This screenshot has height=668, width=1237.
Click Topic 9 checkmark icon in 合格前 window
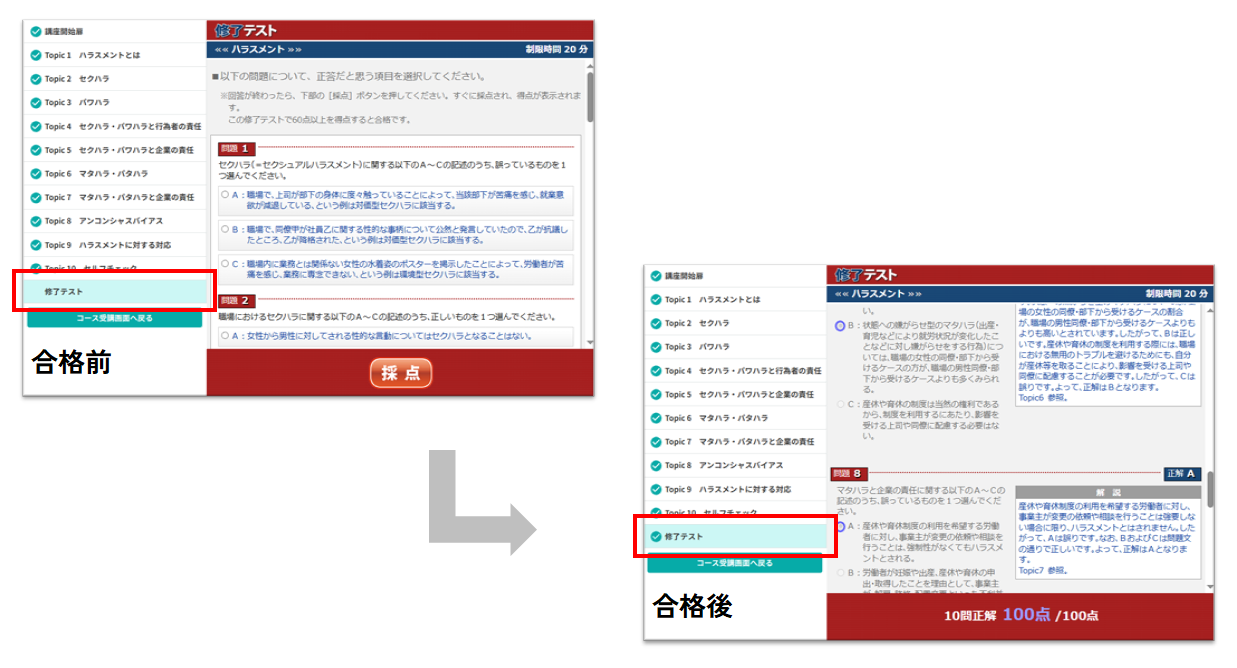click(36, 245)
